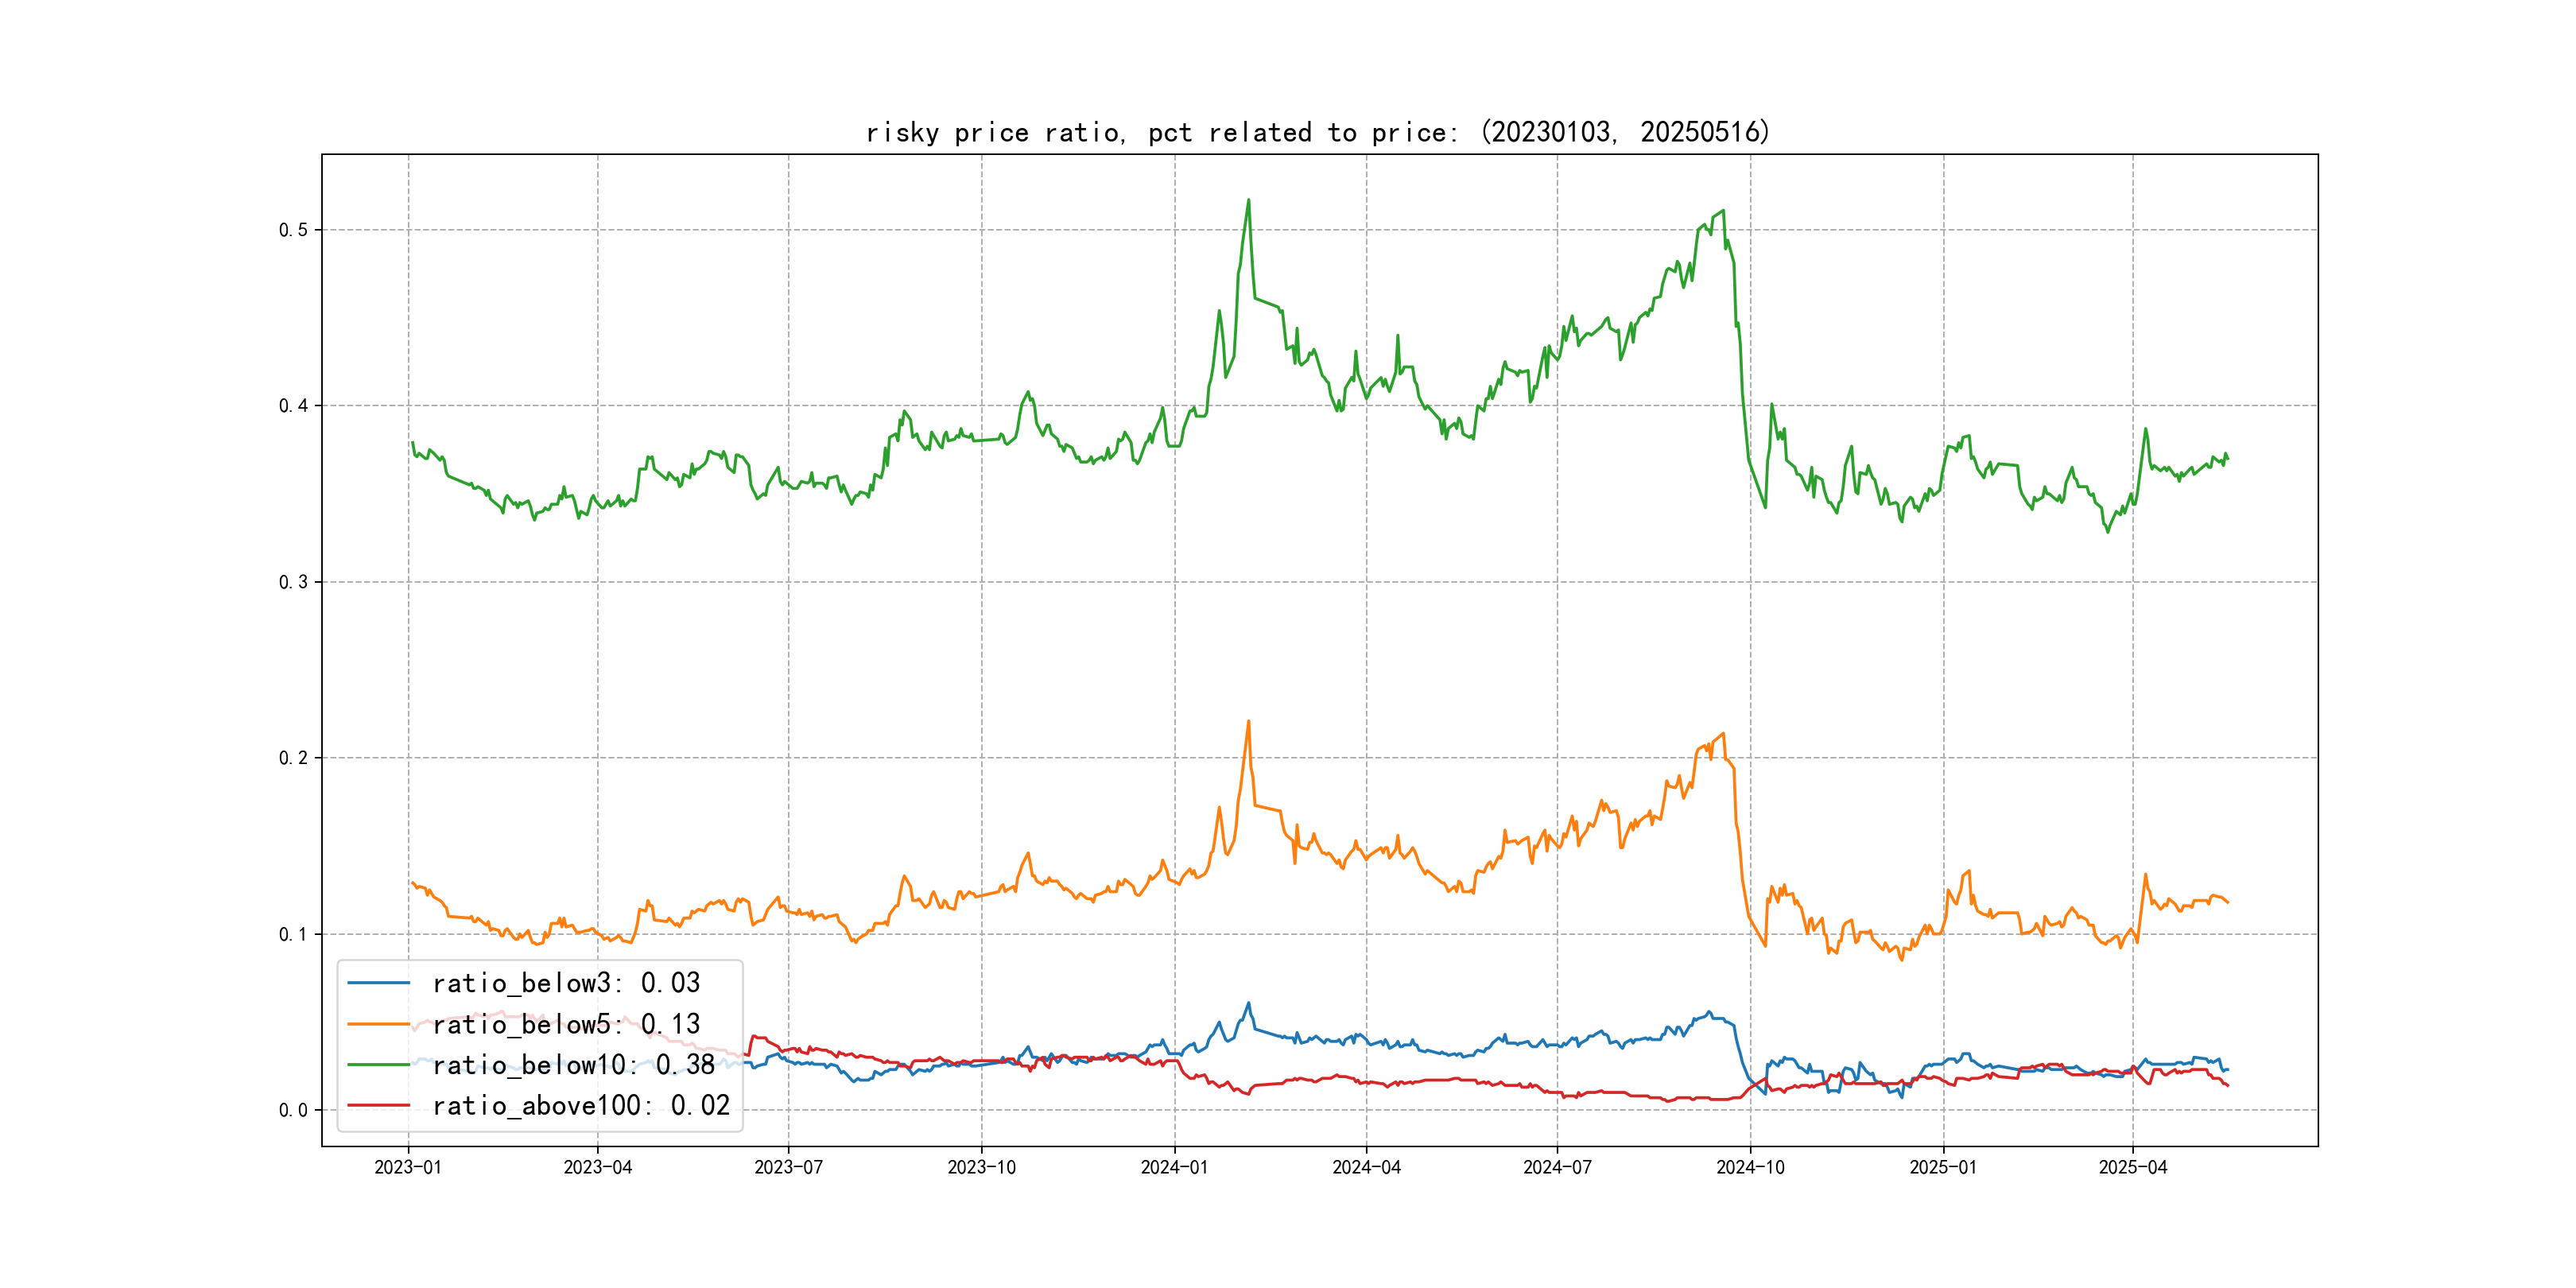The image size is (2576, 1288).
Task: Click the 2025-04 x-axis tick label
Action: [2132, 1167]
